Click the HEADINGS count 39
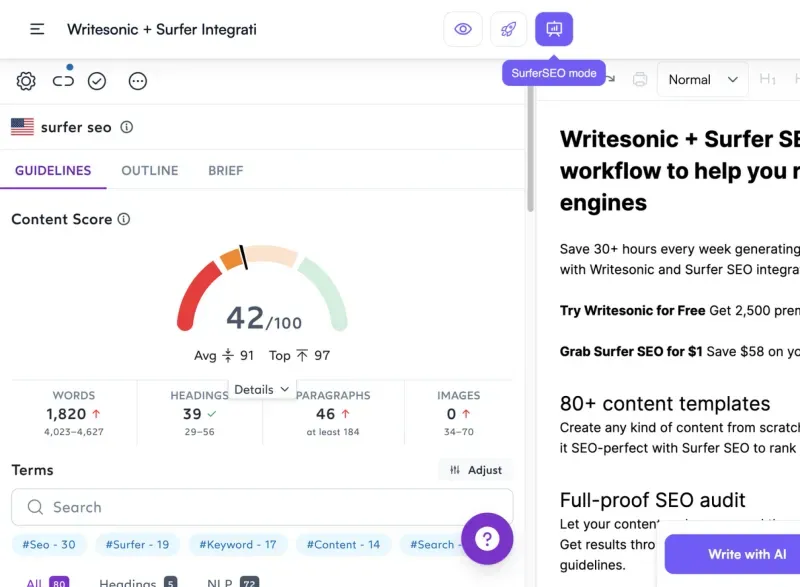 (x=192, y=414)
